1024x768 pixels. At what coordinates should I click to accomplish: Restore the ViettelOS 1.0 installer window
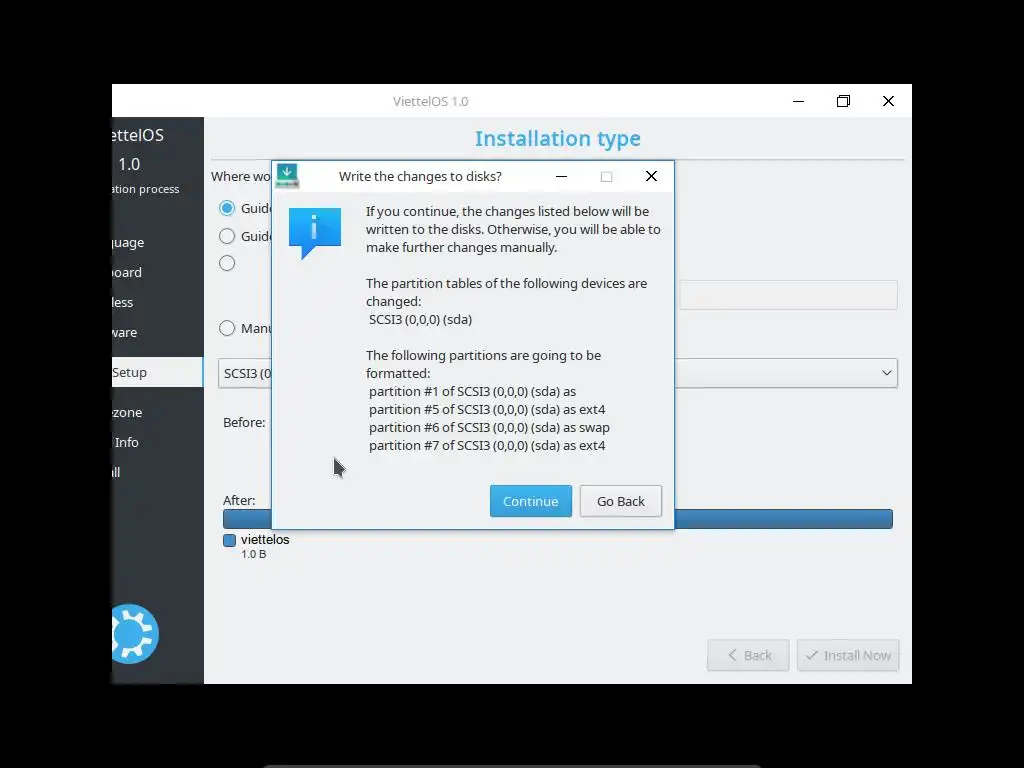coord(843,101)
